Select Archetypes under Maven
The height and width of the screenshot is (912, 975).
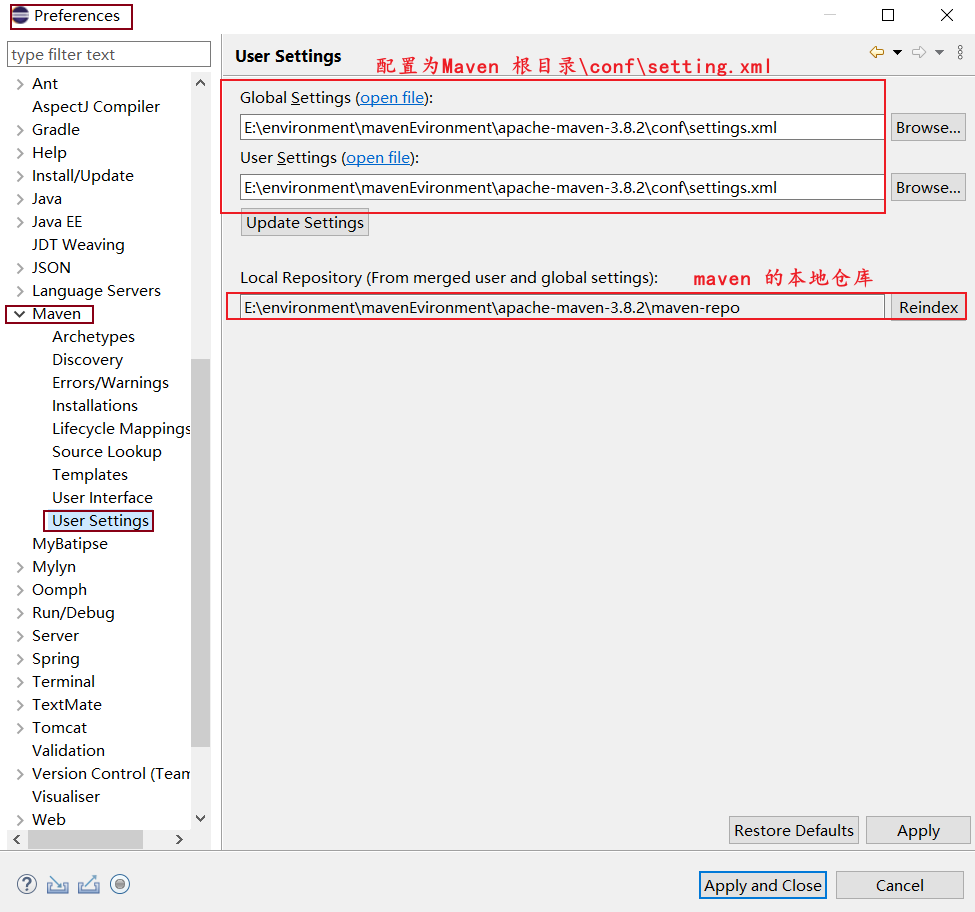point(93,337)
